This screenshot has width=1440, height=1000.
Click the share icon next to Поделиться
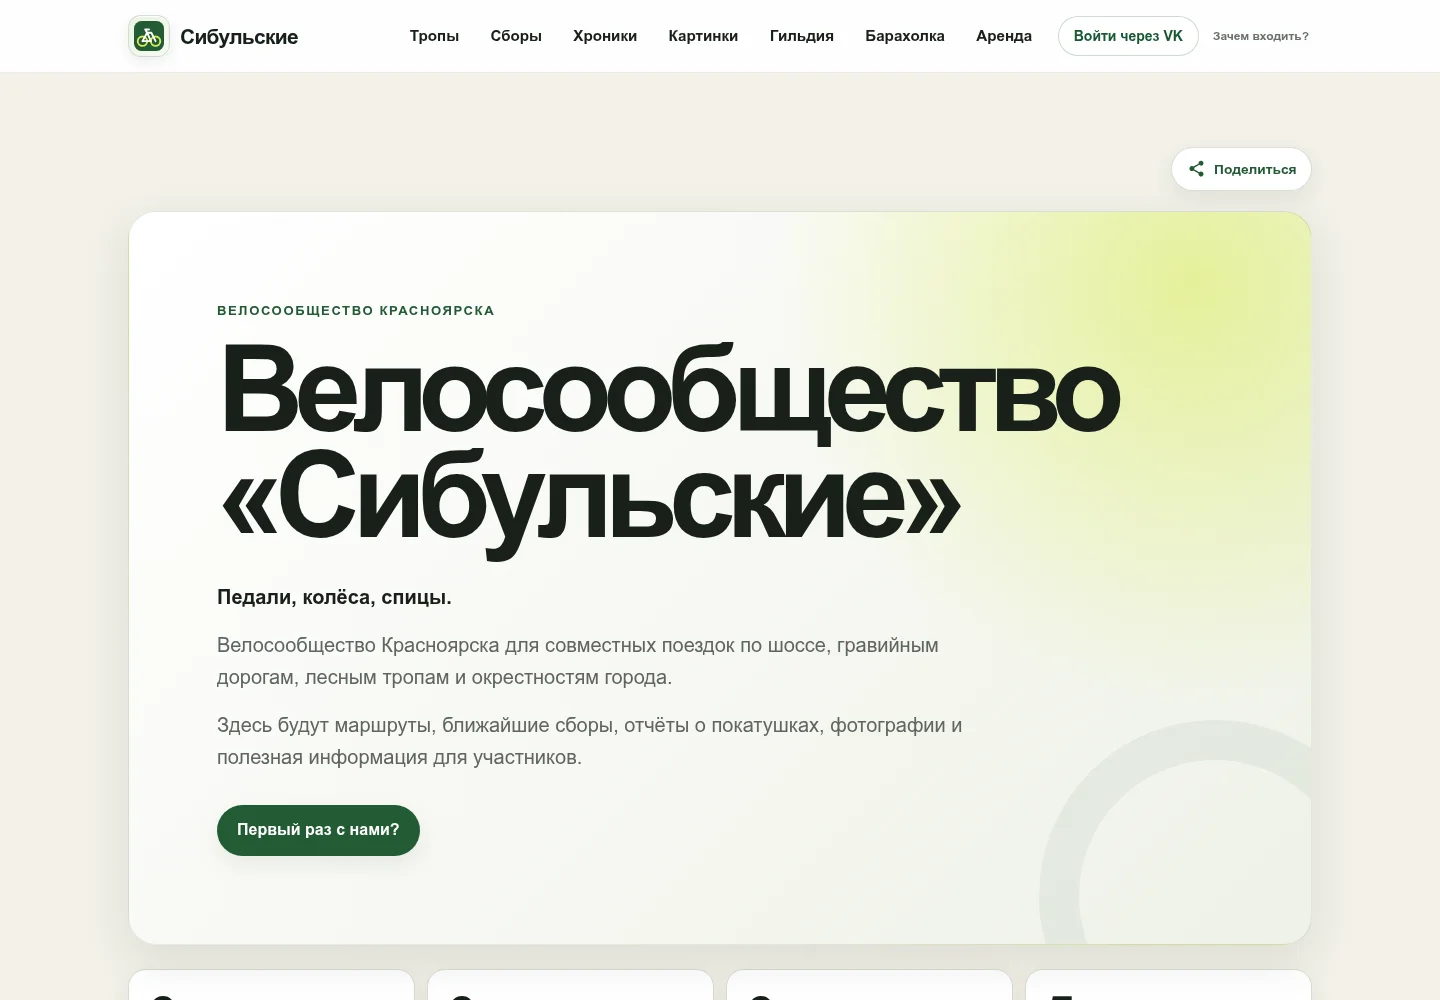point(1196,169)
